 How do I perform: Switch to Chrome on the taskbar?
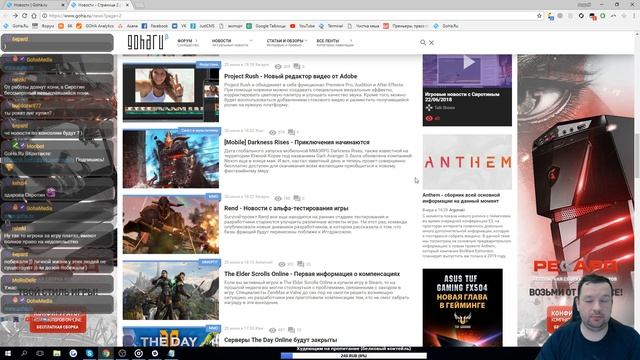(106, 353)
